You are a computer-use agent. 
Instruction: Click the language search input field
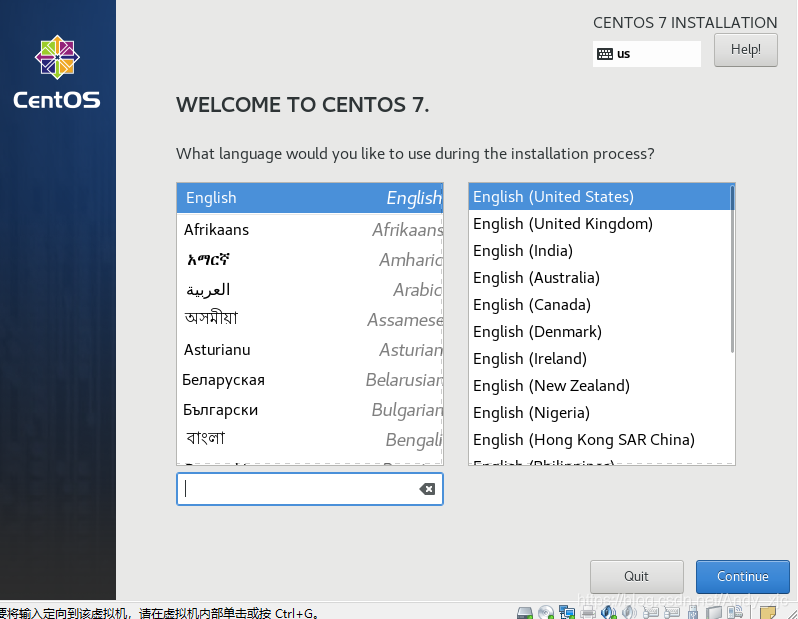pyautogui.click(x=310, y=489)
